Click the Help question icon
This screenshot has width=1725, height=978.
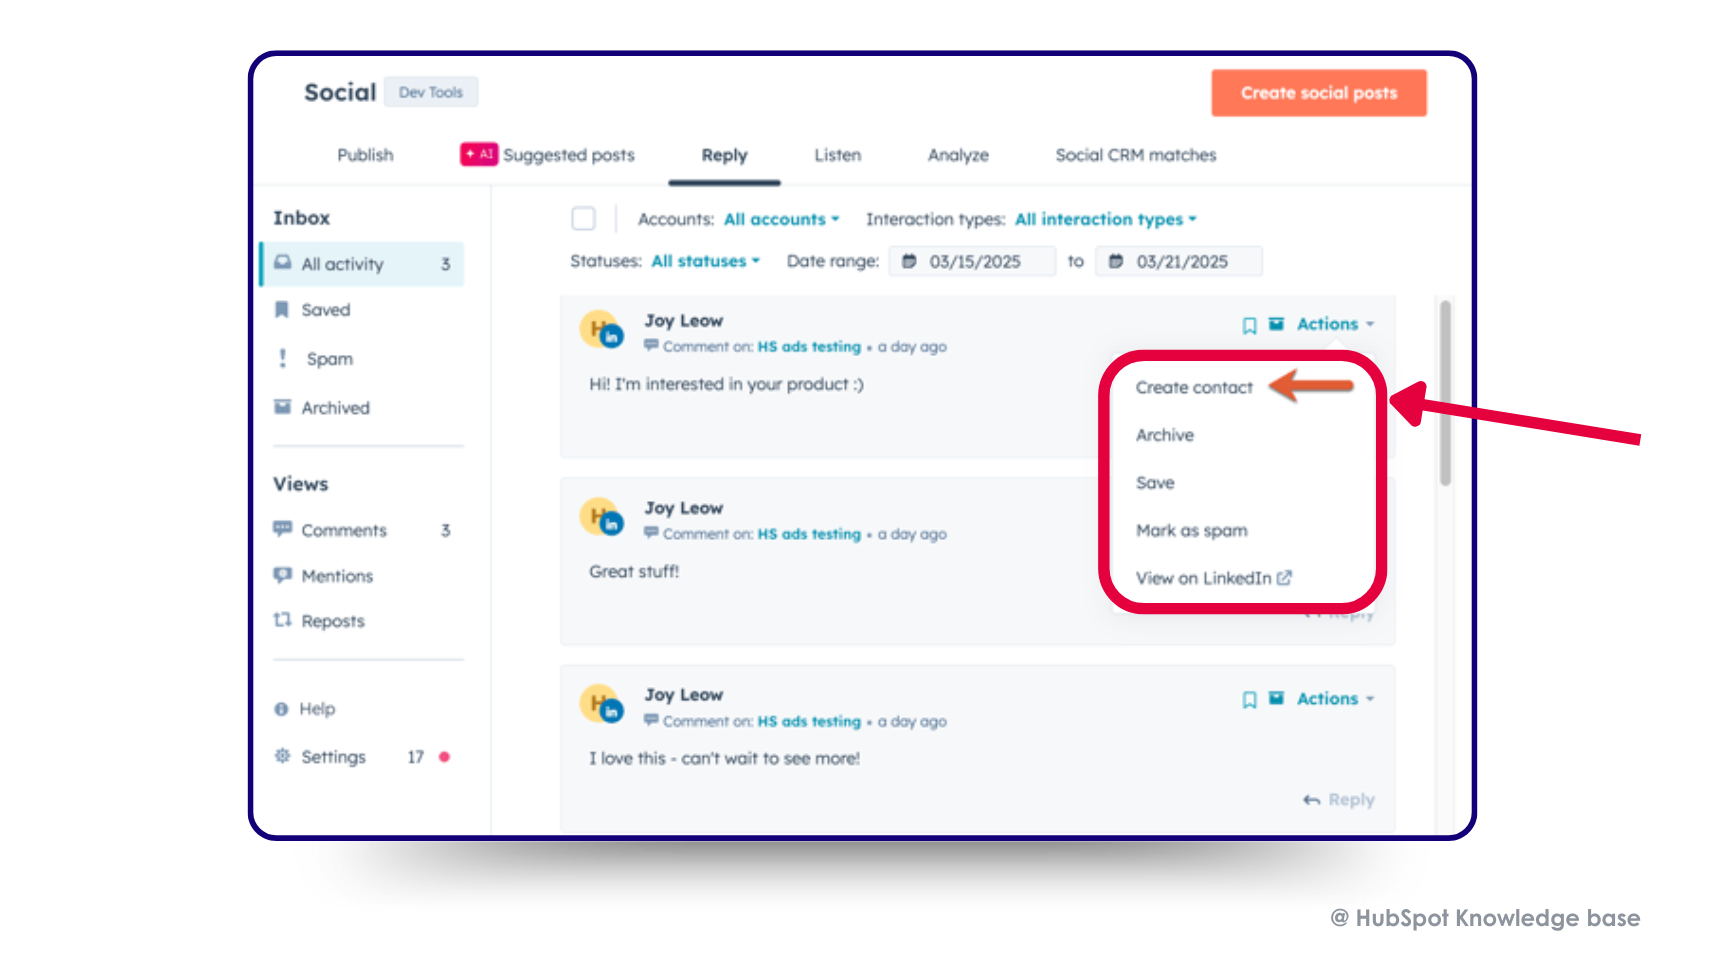(282, 709)
